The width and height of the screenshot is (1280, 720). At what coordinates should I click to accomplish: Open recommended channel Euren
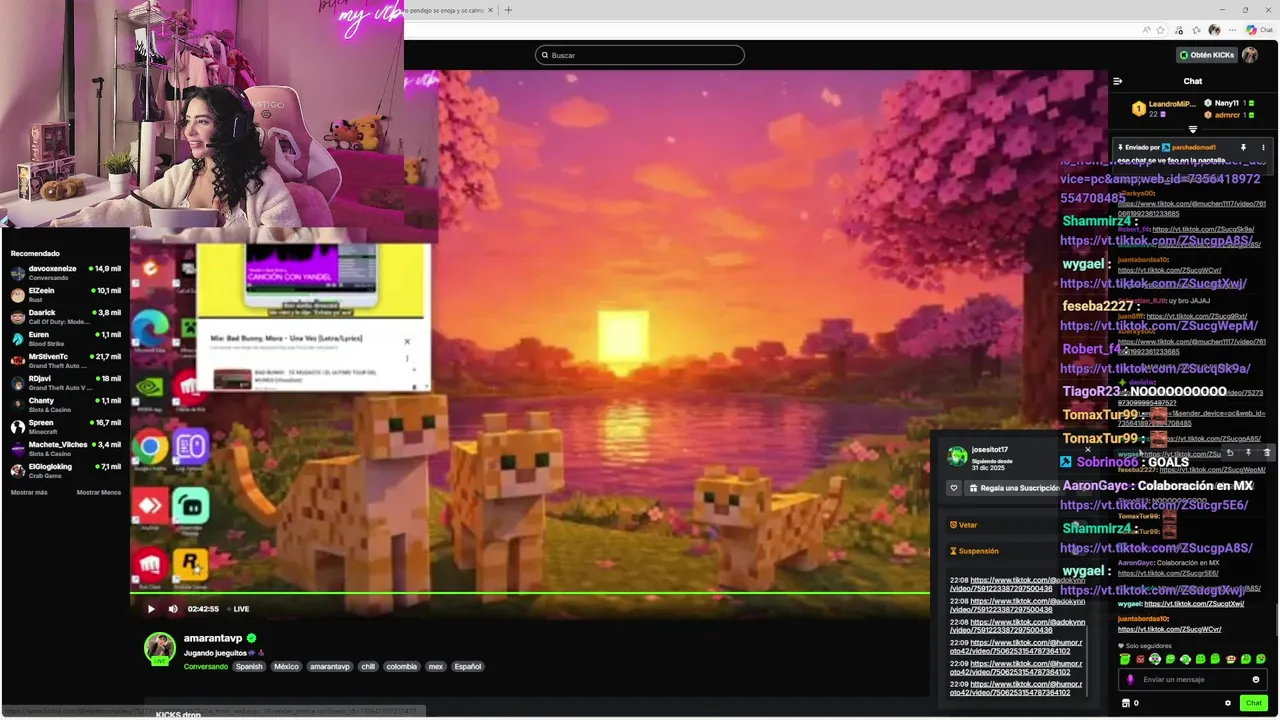click(x=65, y=338)
